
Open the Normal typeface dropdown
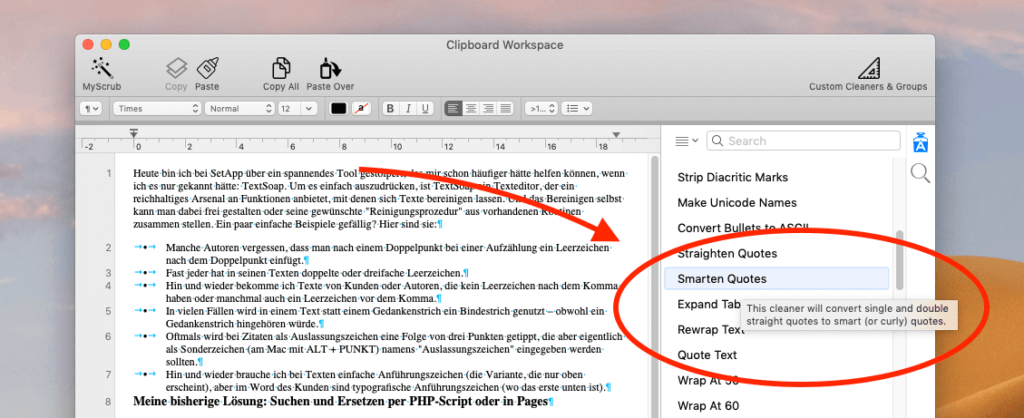pyautogui.click(x=240, y=108)
